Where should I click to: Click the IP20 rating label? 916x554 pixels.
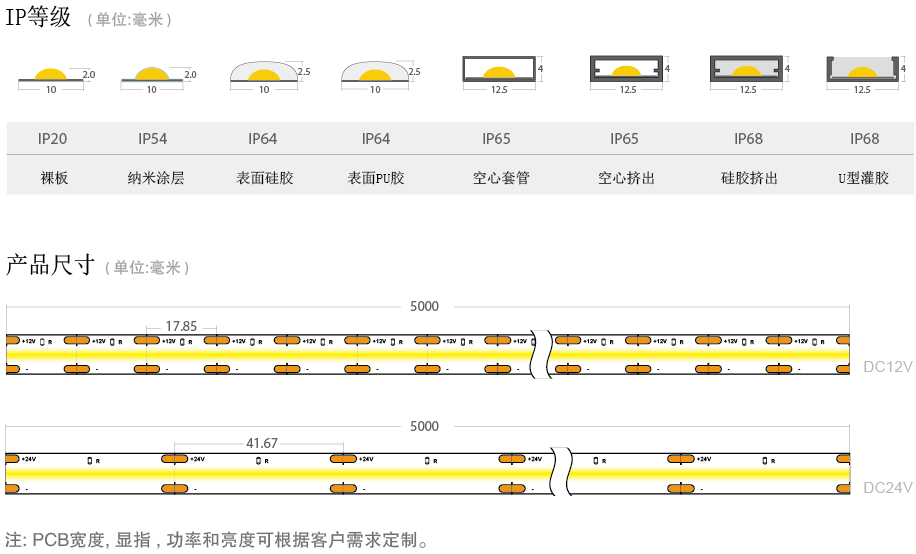pos(52,139)
